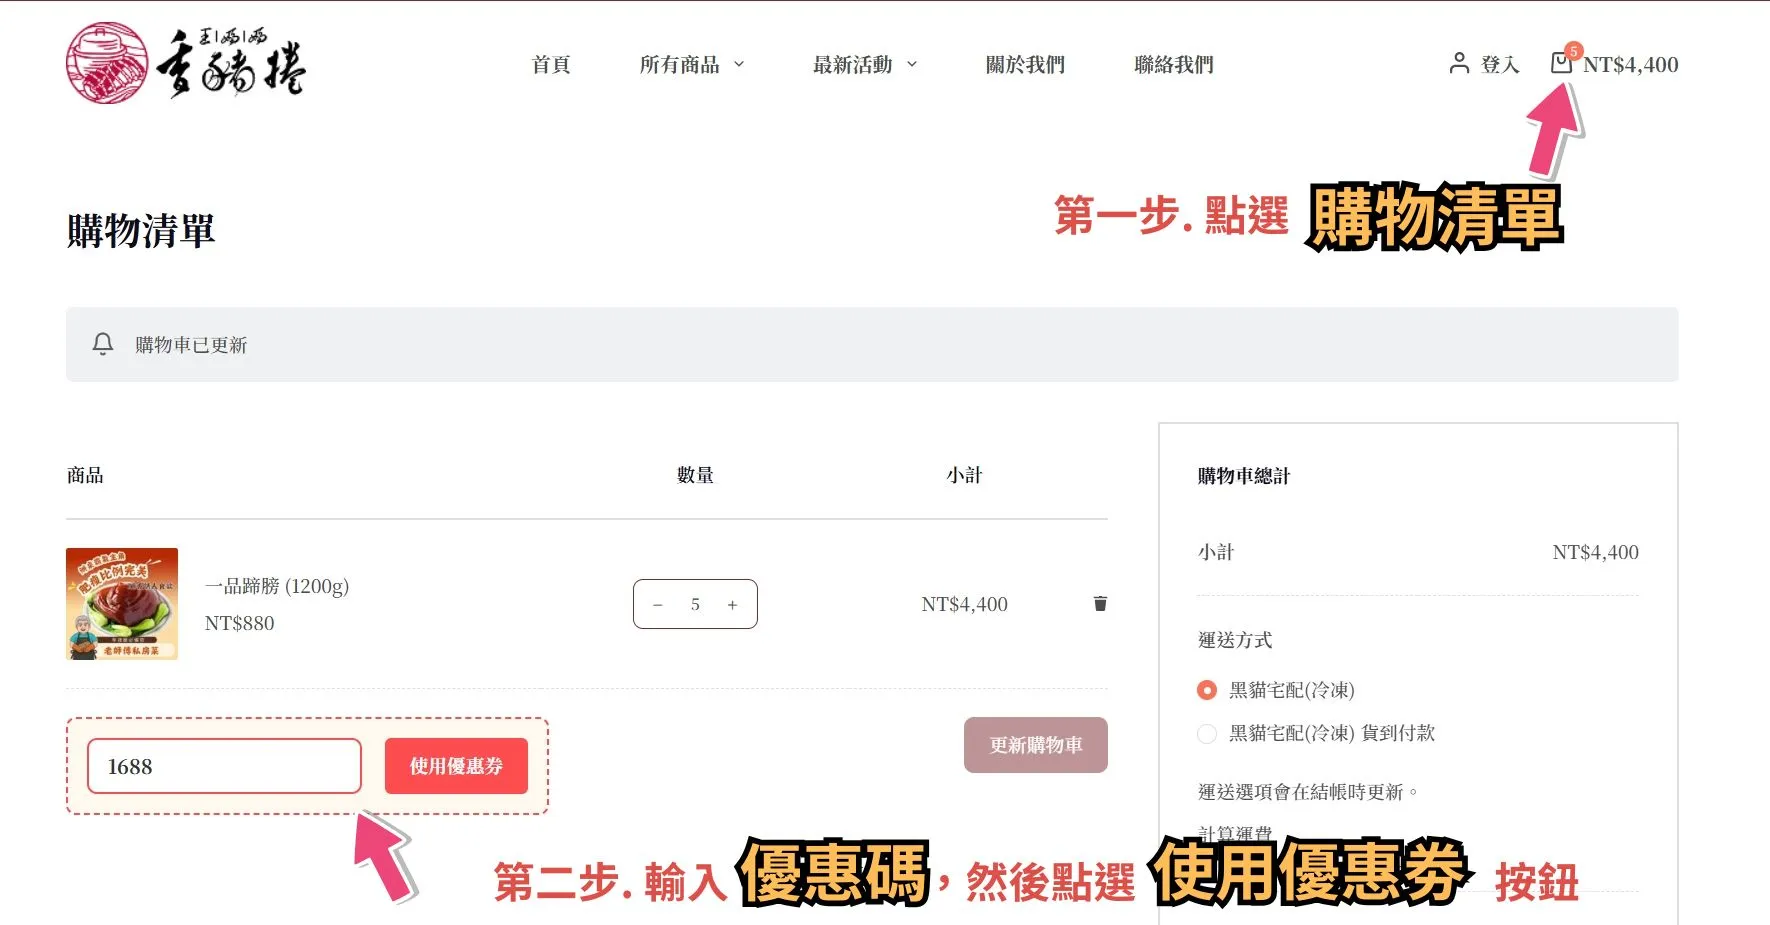The width and height of the screenshot is (1770, 925).
Task: Expand 計算運費 shipping calculator
Action: (1235, 832)
